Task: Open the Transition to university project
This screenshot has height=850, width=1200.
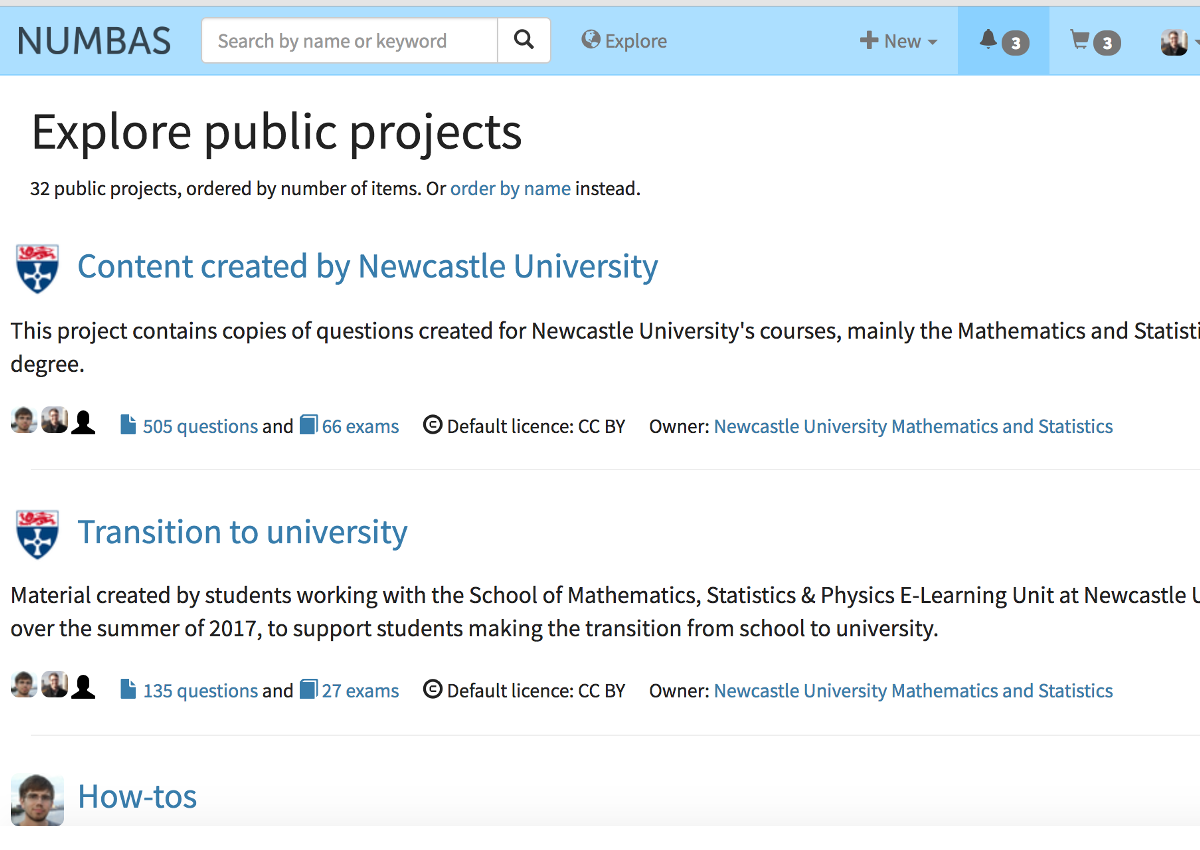Action: coord(243,532)
